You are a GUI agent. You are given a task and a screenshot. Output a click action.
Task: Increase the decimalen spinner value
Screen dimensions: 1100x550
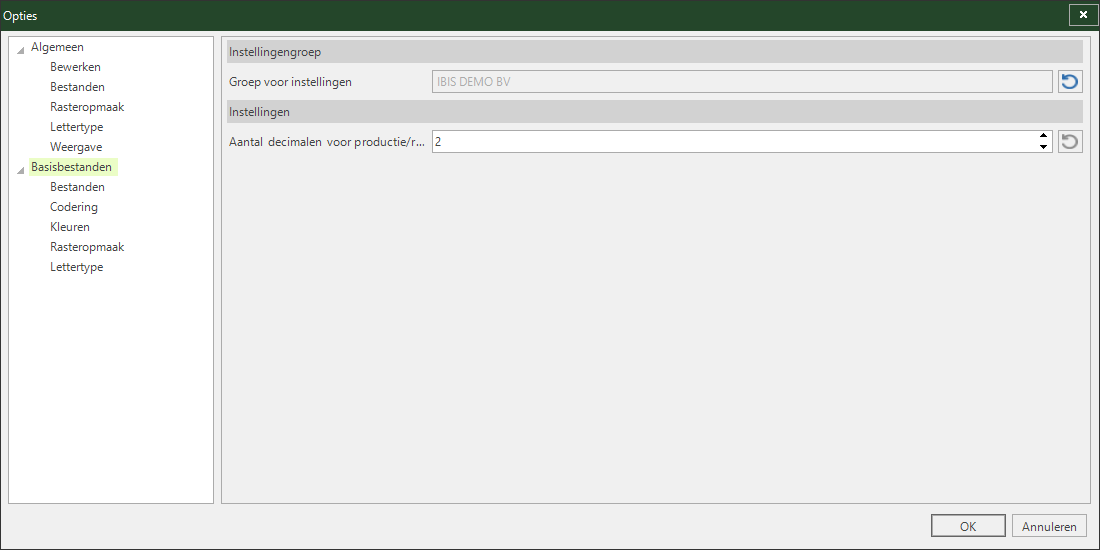coord(1043,135)
